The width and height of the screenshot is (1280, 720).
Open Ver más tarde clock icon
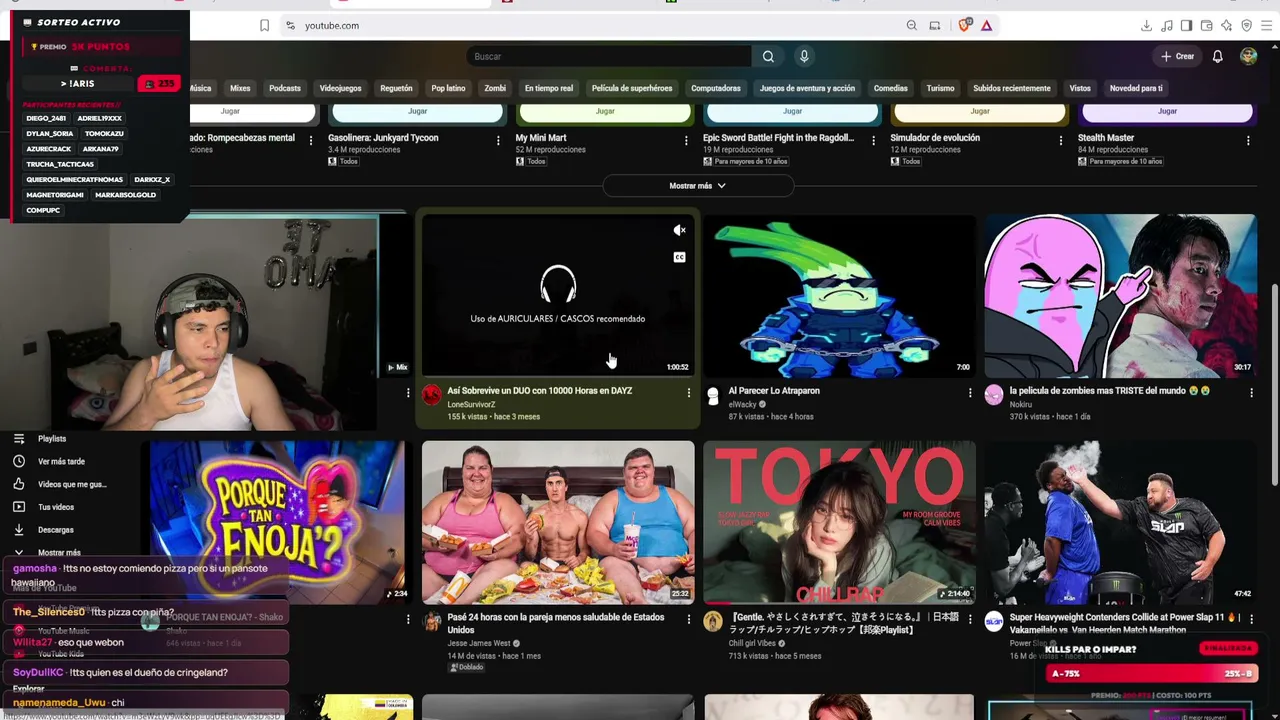(x=18, y=461)
